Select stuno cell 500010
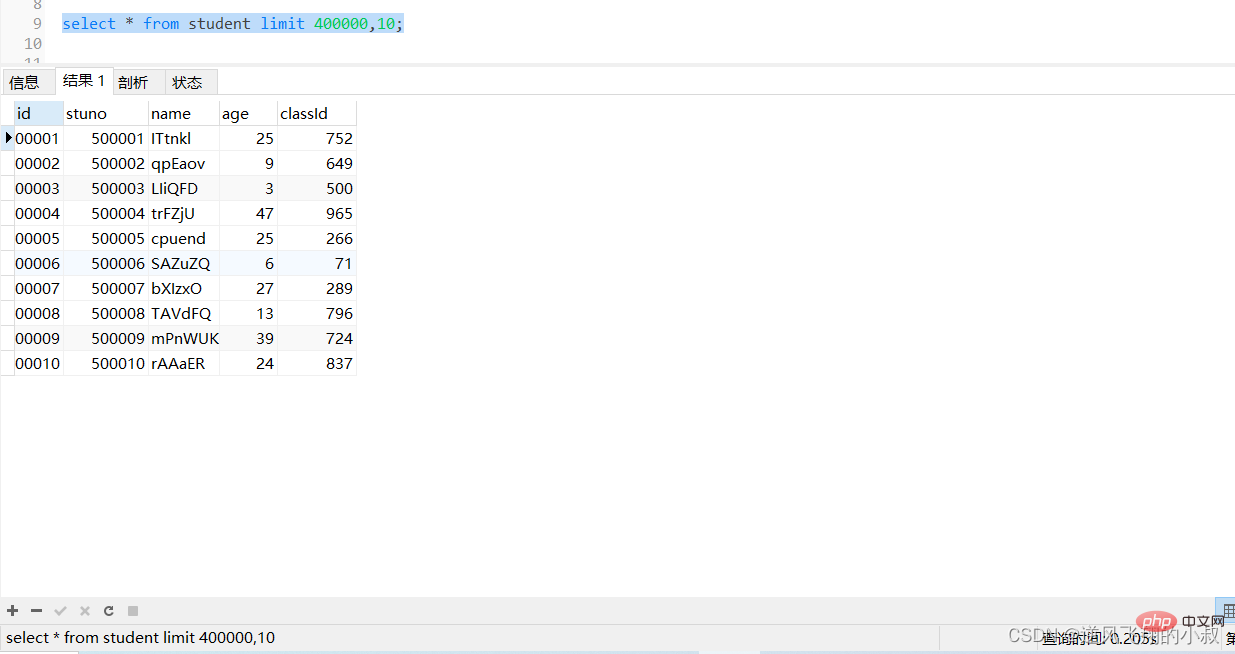The height and width of the screenshot is (654, 1235). click(x=106, y=363)
